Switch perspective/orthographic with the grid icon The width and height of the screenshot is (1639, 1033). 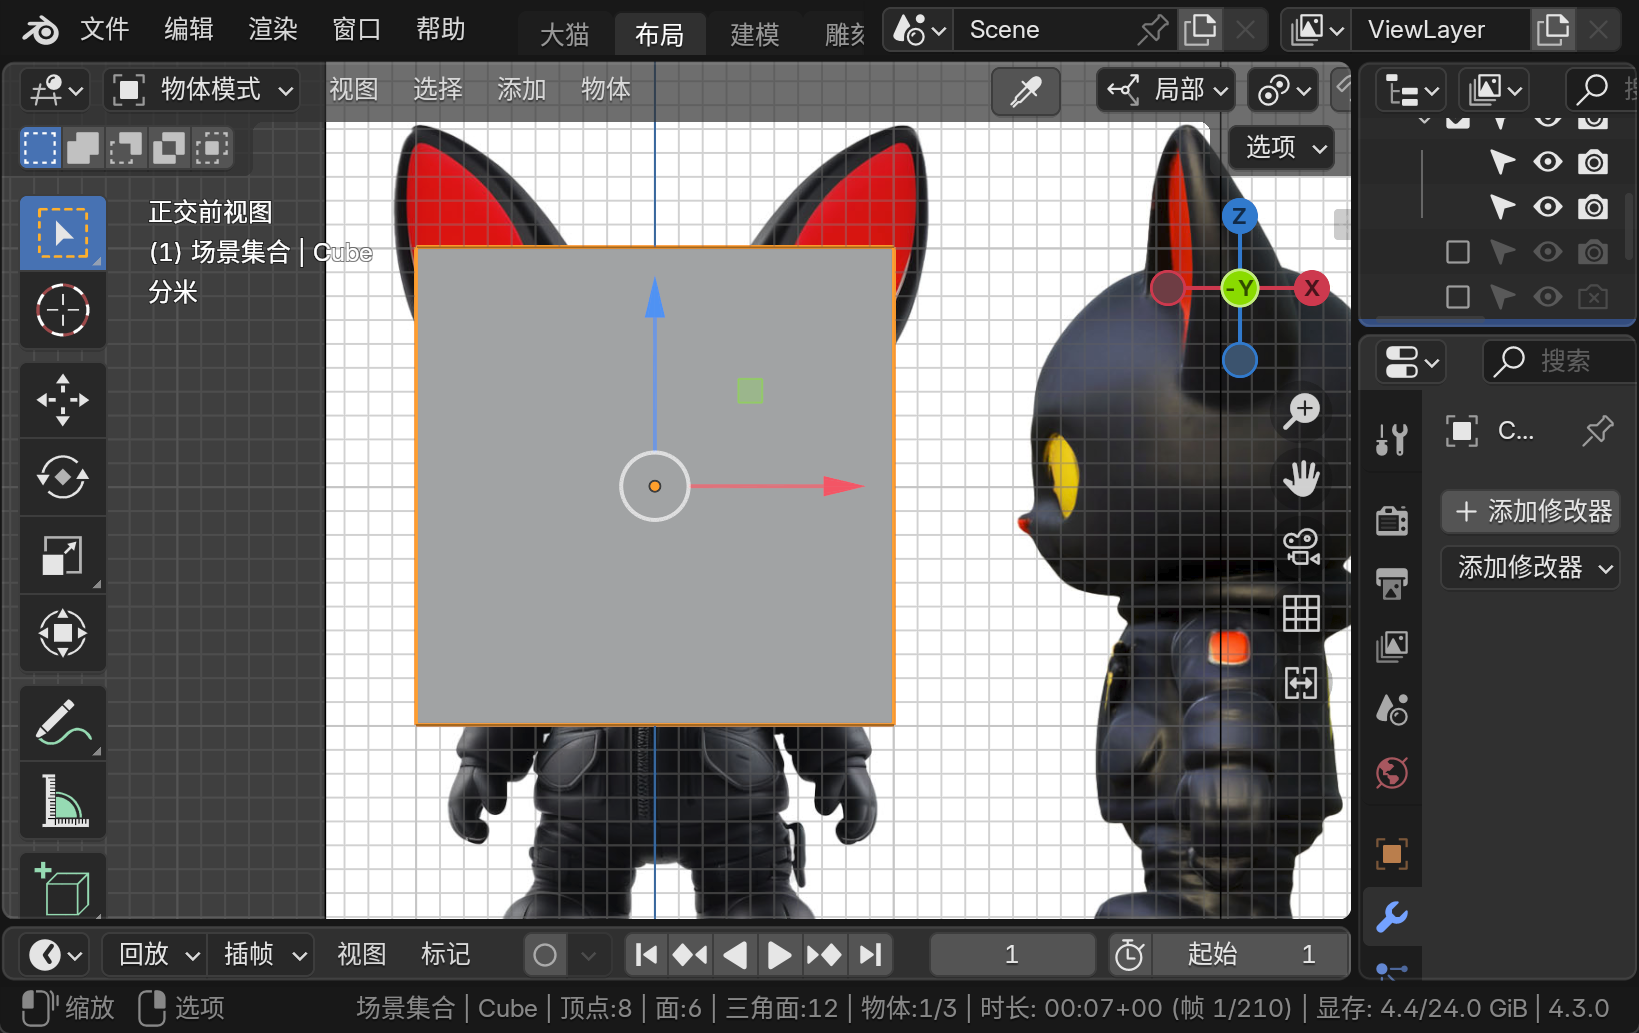pyautogui.click(x=1301, y=614)
